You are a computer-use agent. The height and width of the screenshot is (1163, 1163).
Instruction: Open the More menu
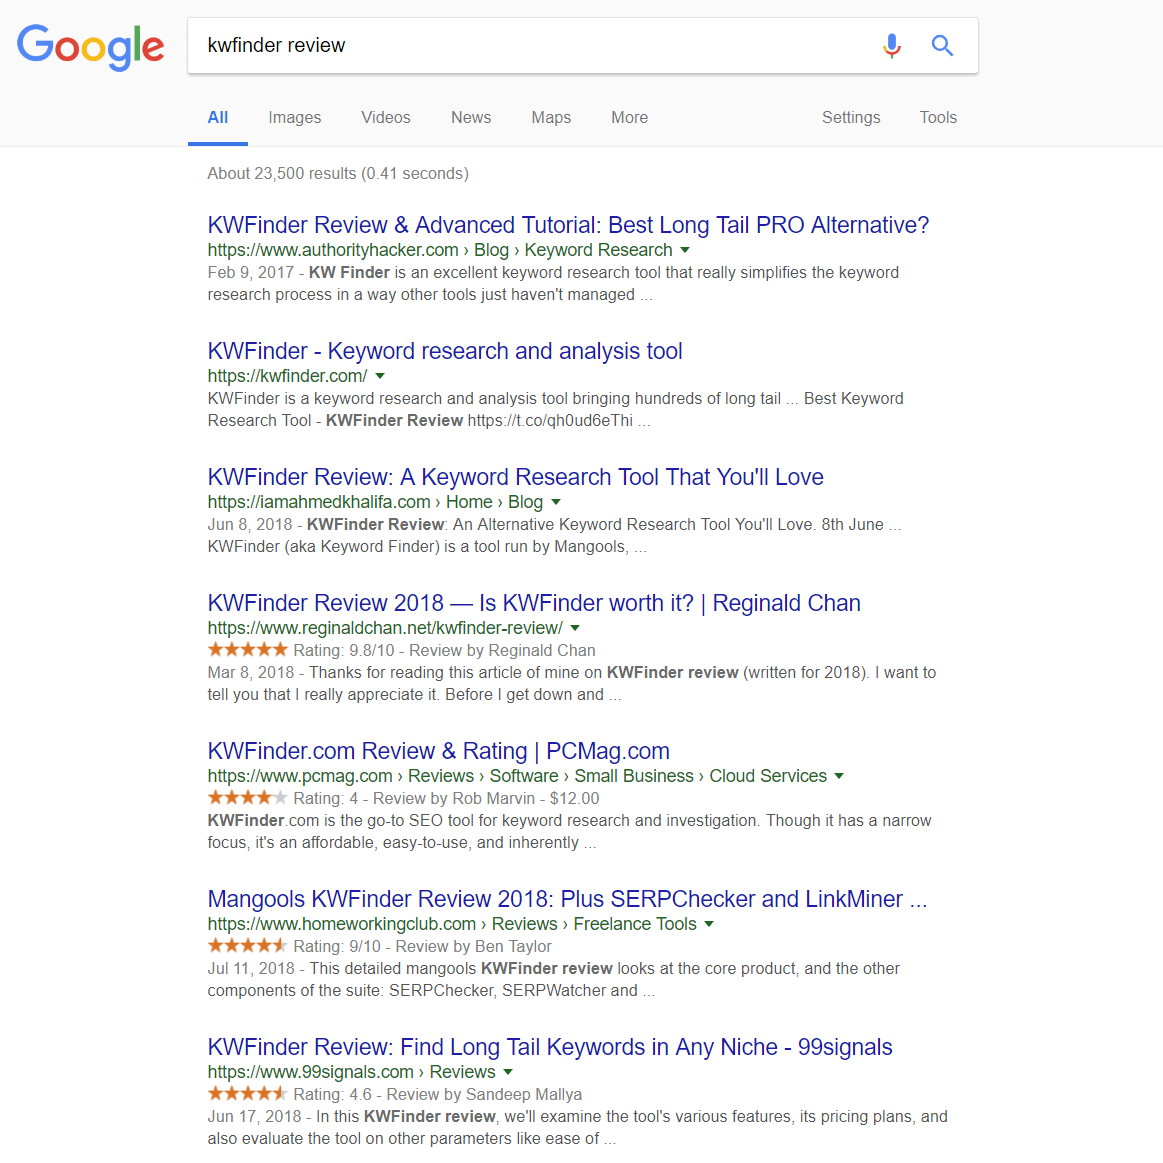[x=630, y=118]
